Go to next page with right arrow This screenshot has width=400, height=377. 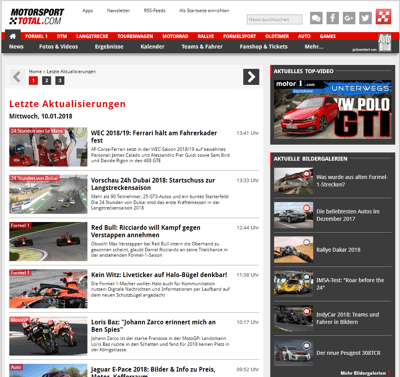[x=251, y=77]
